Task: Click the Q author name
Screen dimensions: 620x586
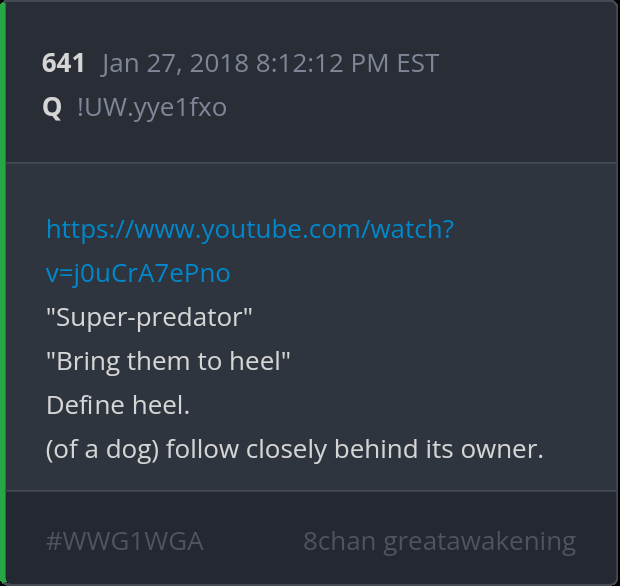Action: click(52, 108)
